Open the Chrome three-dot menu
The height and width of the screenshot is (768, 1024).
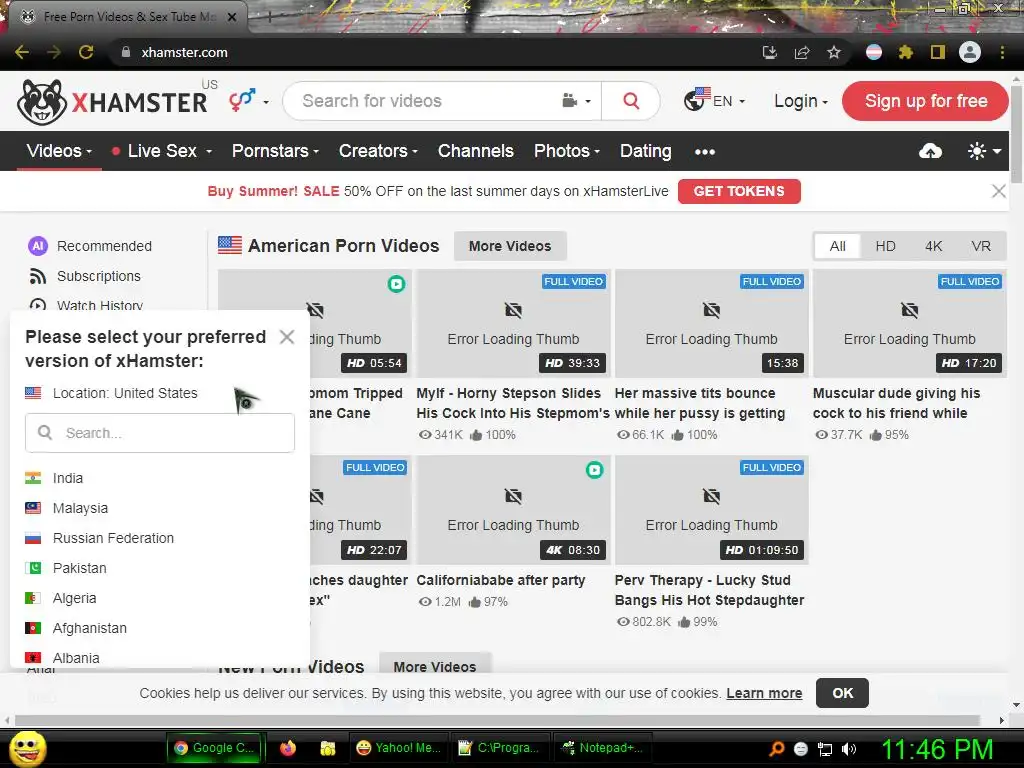[1002, 52]
